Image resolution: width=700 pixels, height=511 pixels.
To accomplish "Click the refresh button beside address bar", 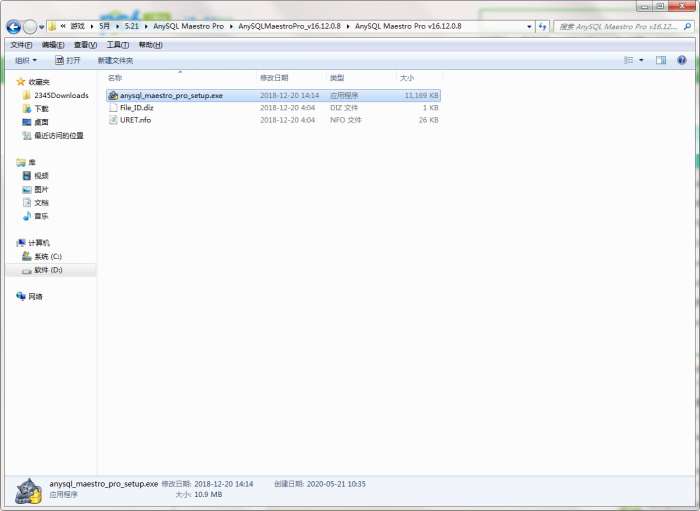I will pyautogui.click(x=542, y=27).
